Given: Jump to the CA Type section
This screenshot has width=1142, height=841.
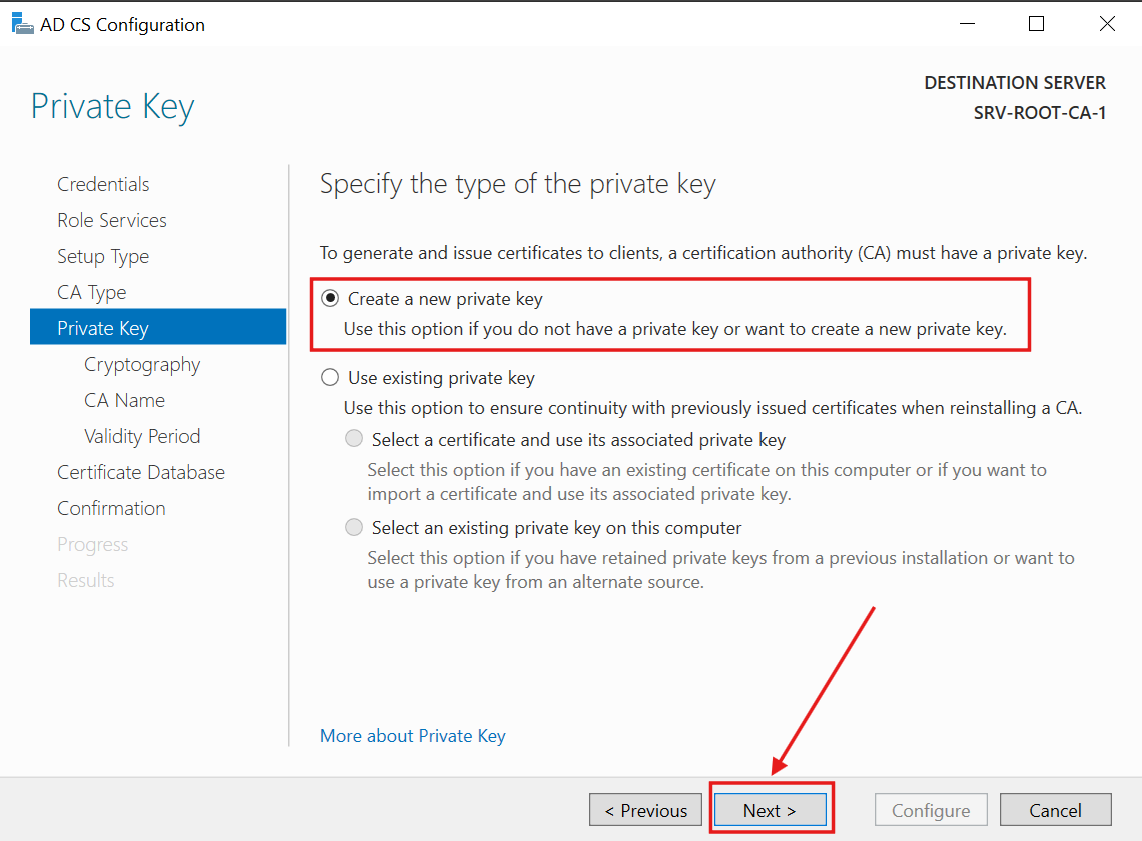Looking at the screenshot, I should click(91, 292).
